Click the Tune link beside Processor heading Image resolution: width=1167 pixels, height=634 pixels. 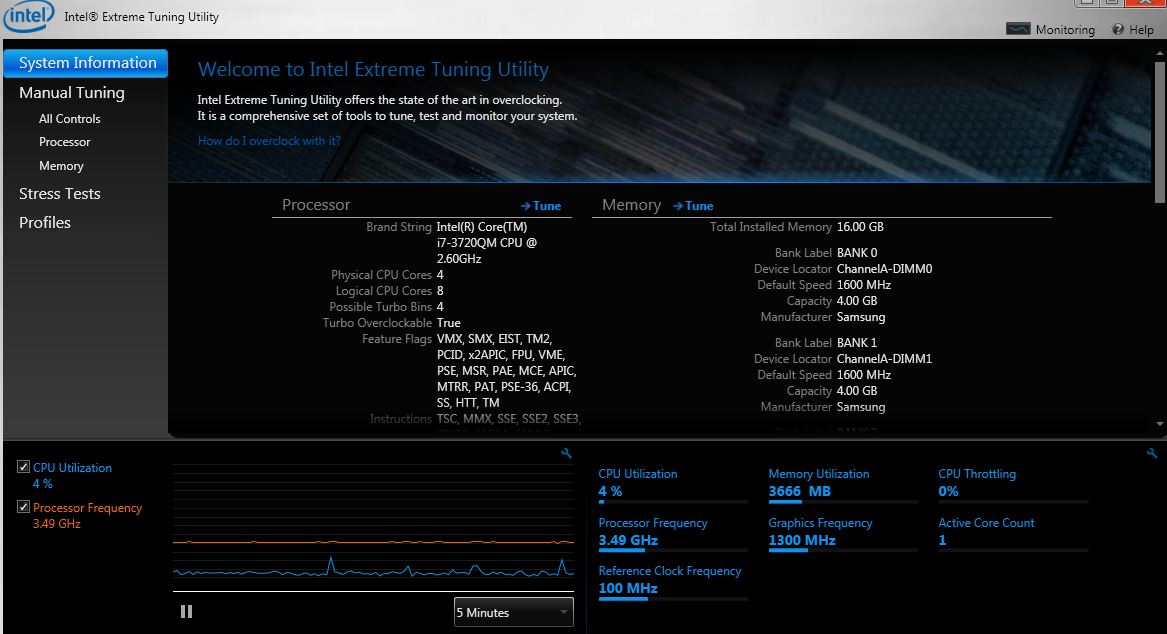[x=541, y=206]
